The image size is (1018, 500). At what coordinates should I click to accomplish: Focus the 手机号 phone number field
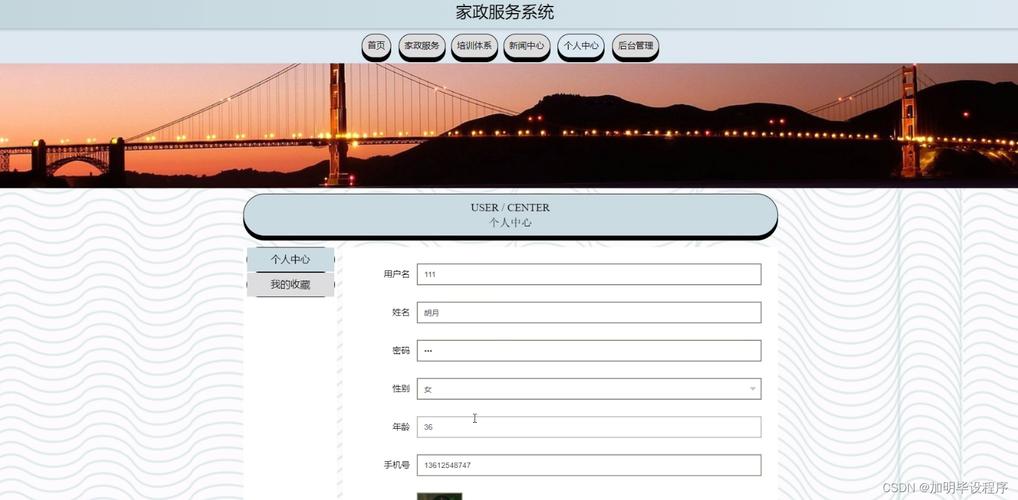[588, 465]
